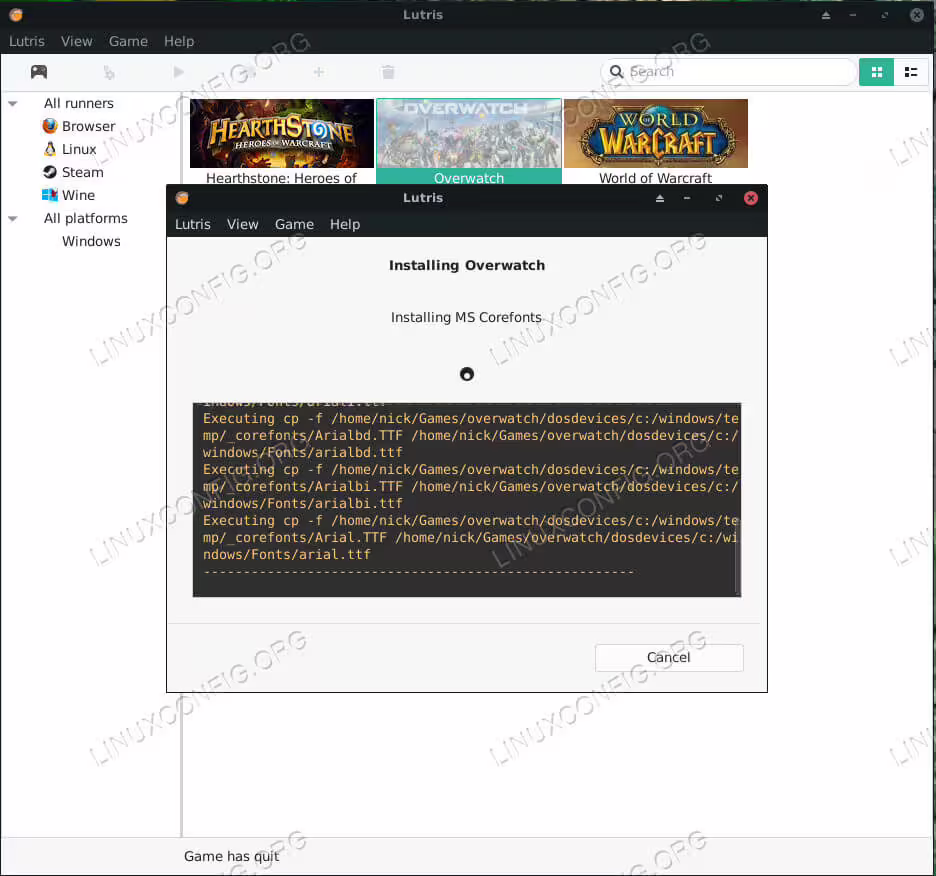Select All platforms in sidebar
Screen dimensions: 936x876
click(85, 219)
